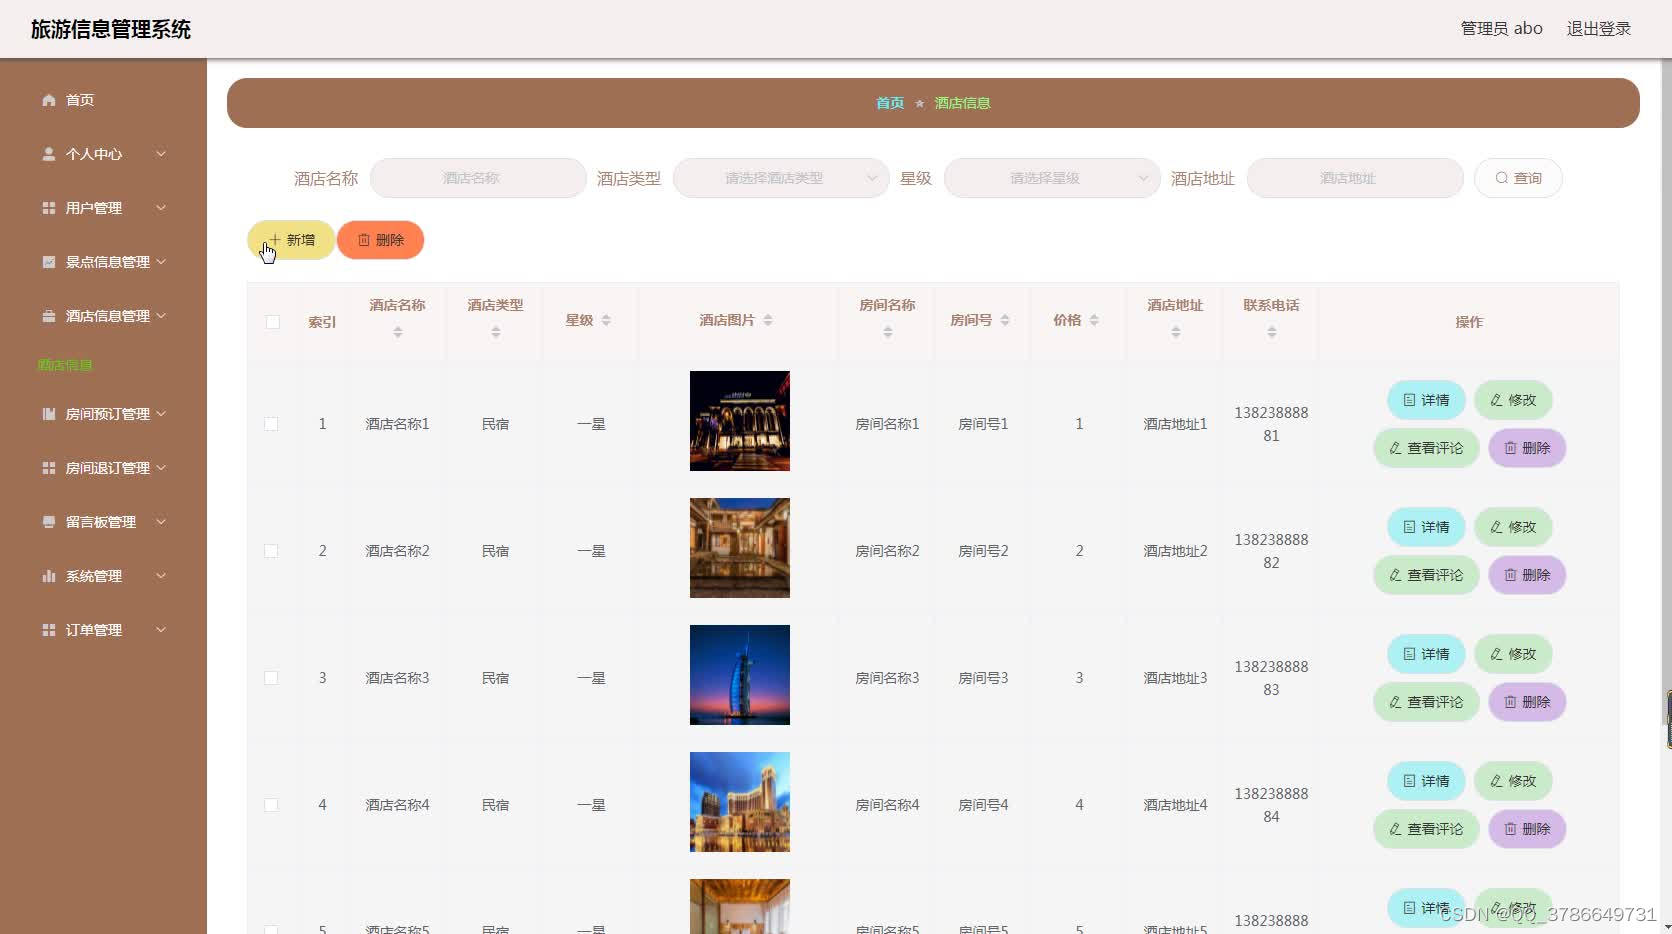This screenshot has width=1672, height=934.
Task: Open hotel image thumbnail for 酒店名称2
Action: point(740,548)
